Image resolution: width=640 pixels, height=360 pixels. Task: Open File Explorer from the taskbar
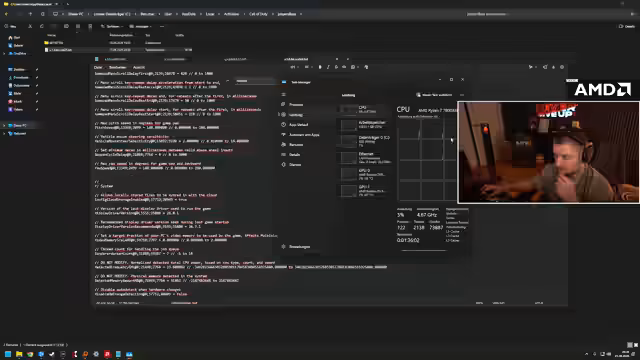pyautogui.click(x=19, y=354)
